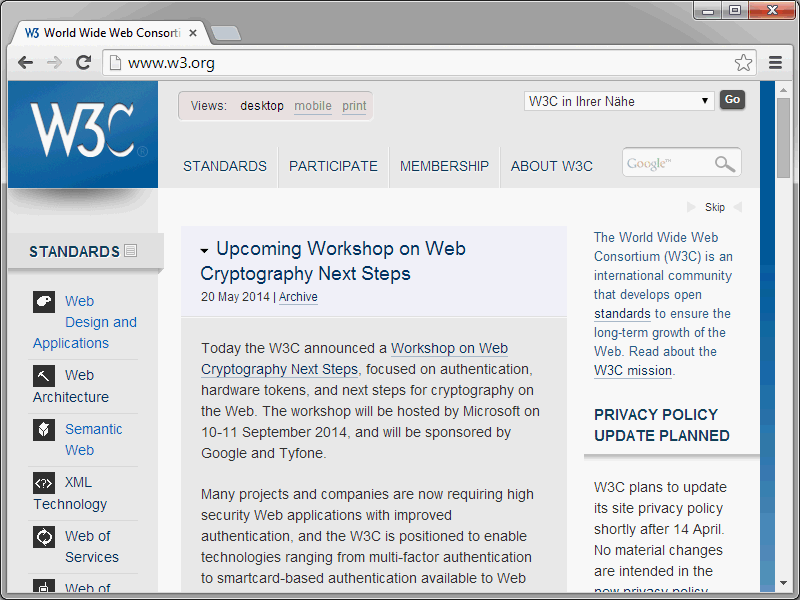The width and height of the screenshot is (800, 600).
Task: Open the W3C mission link
Action: coord(633,370)
